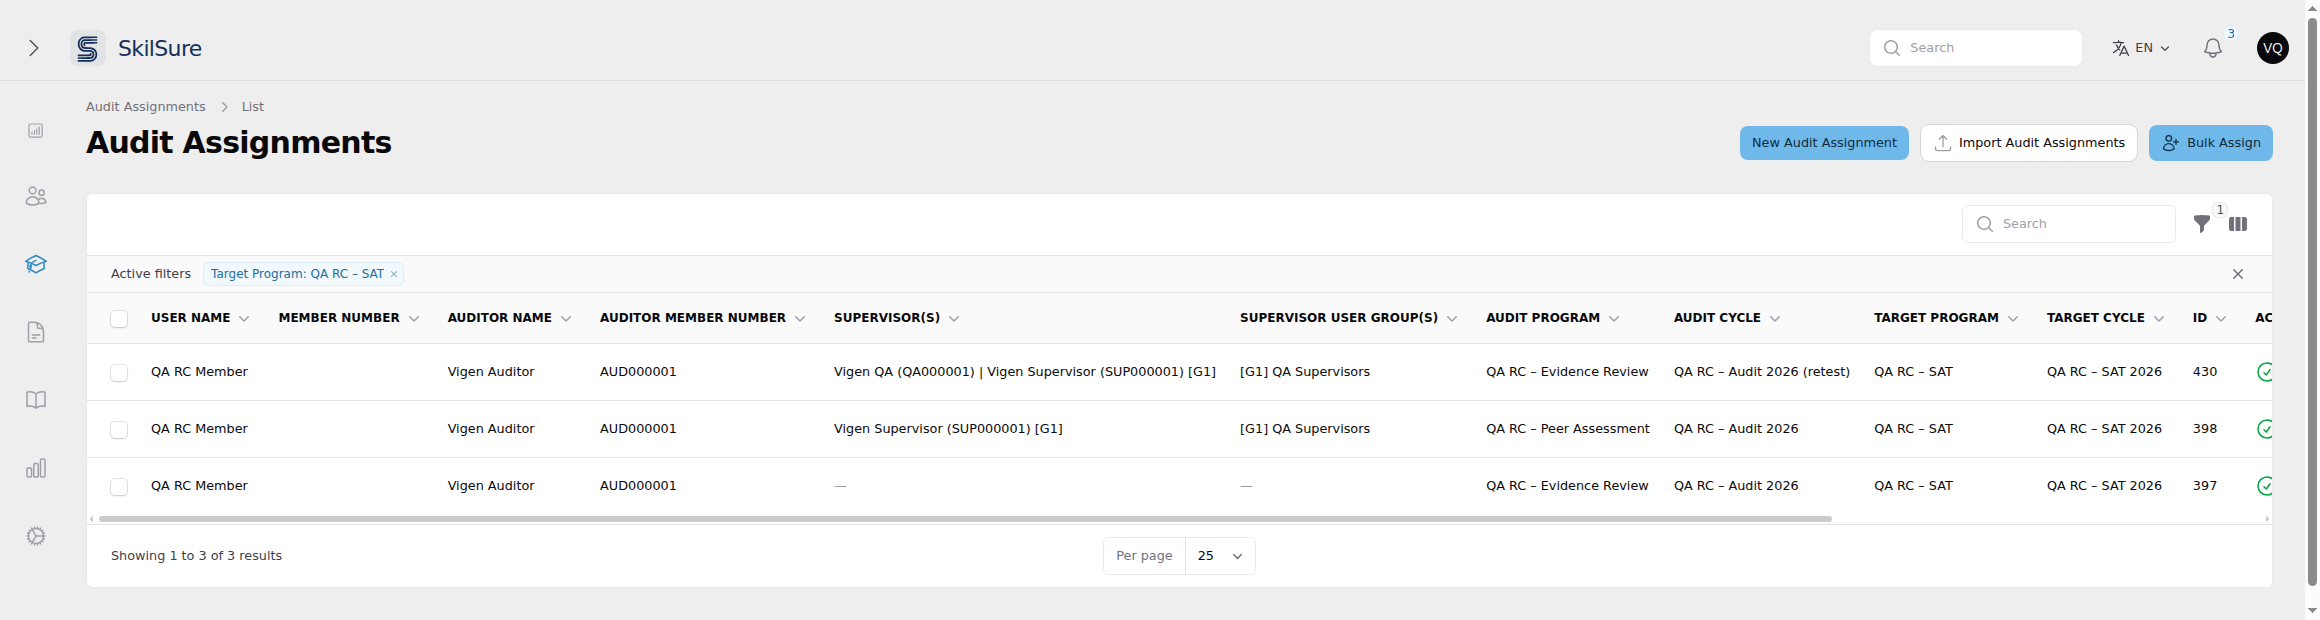
Task: Open the toggle columns icon
Action: (2238, 224)
